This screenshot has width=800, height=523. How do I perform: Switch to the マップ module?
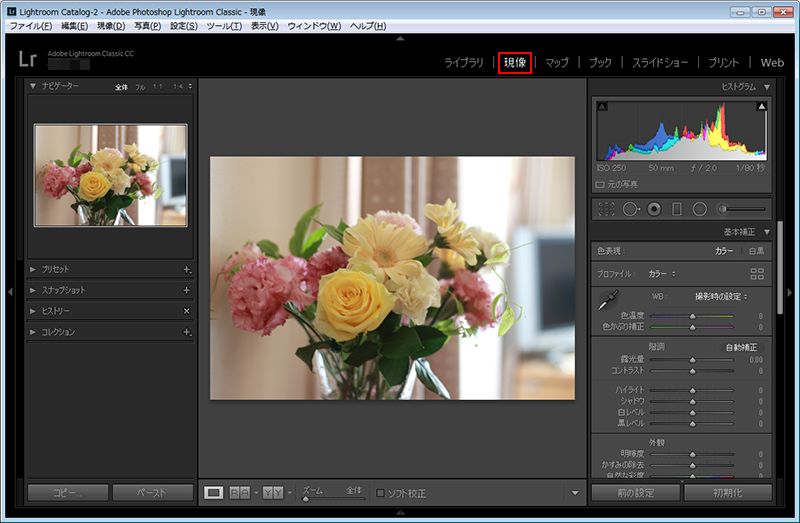click(557, 63)
